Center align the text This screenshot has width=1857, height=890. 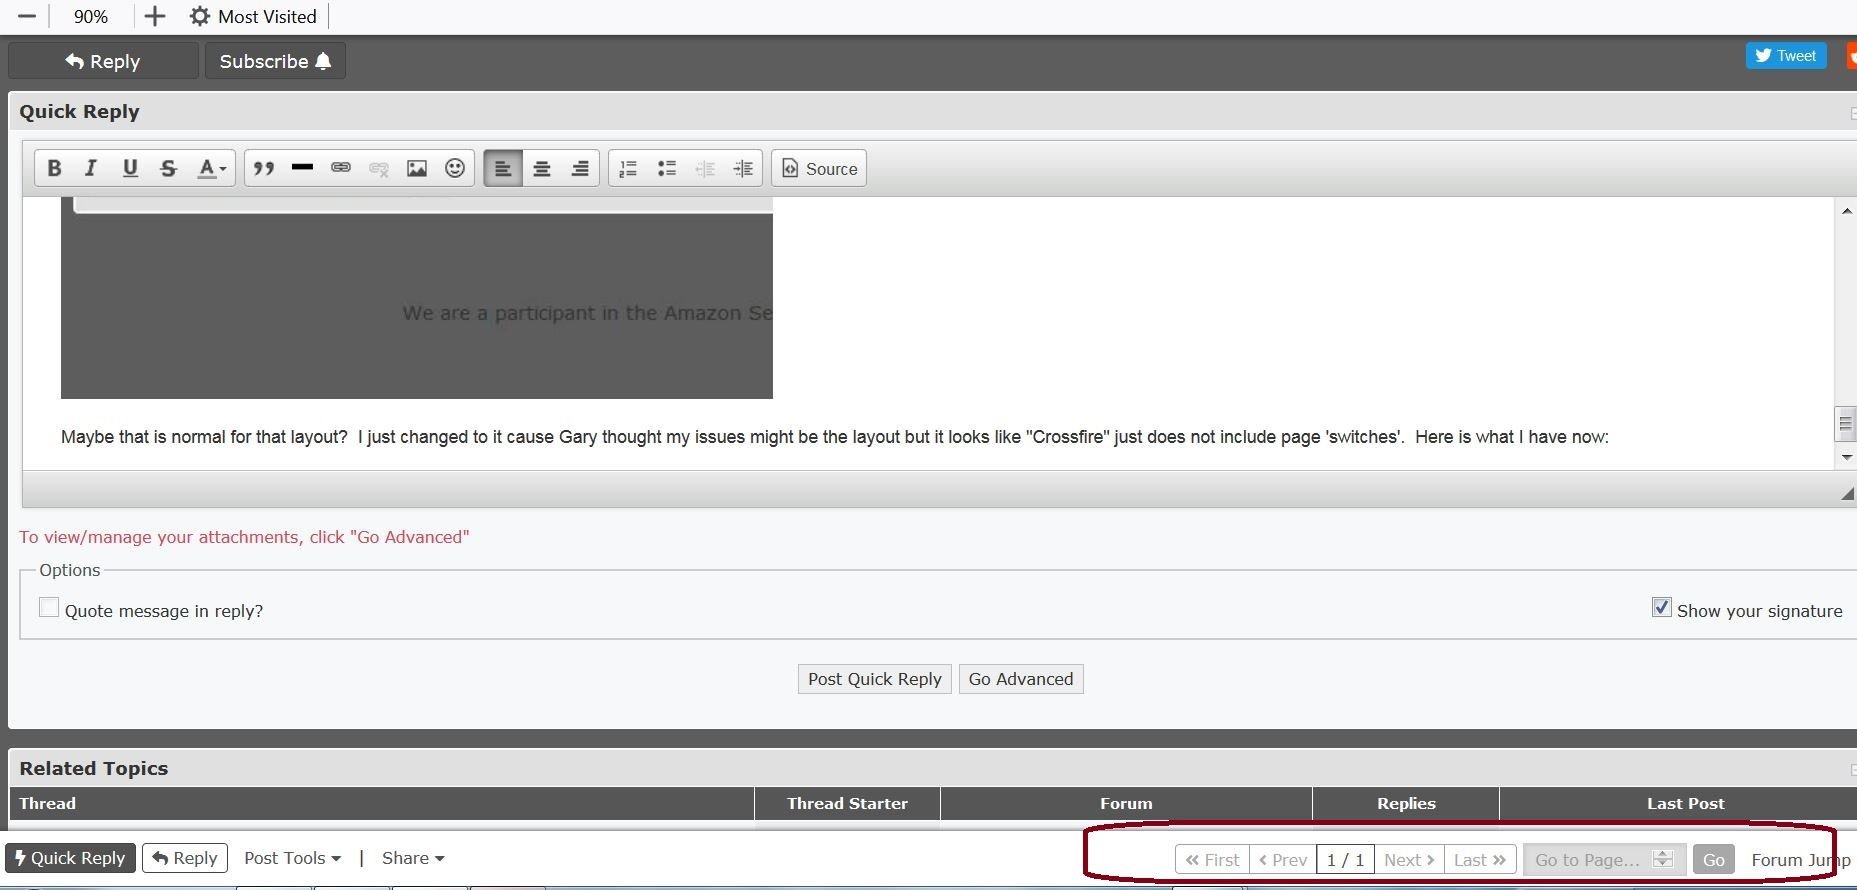point(542,168)
